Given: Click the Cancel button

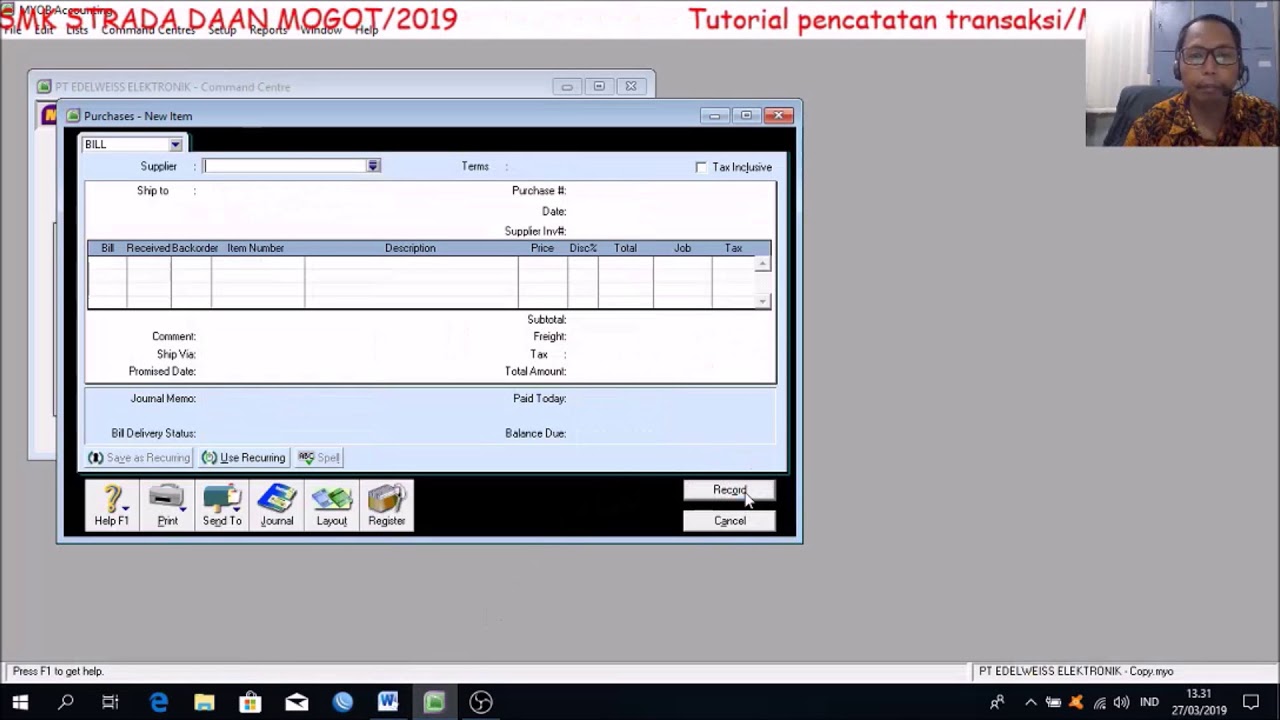Looking at the screenshot, I should (x=729, y=521).
